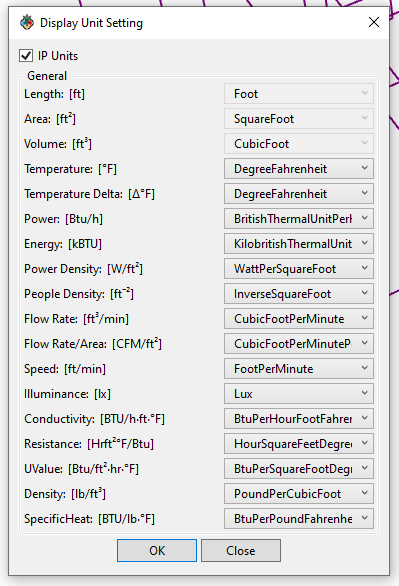Click the Illuminance: [lx] label
Viewport: 399px width, 586px height.
[x=67, y=394]
